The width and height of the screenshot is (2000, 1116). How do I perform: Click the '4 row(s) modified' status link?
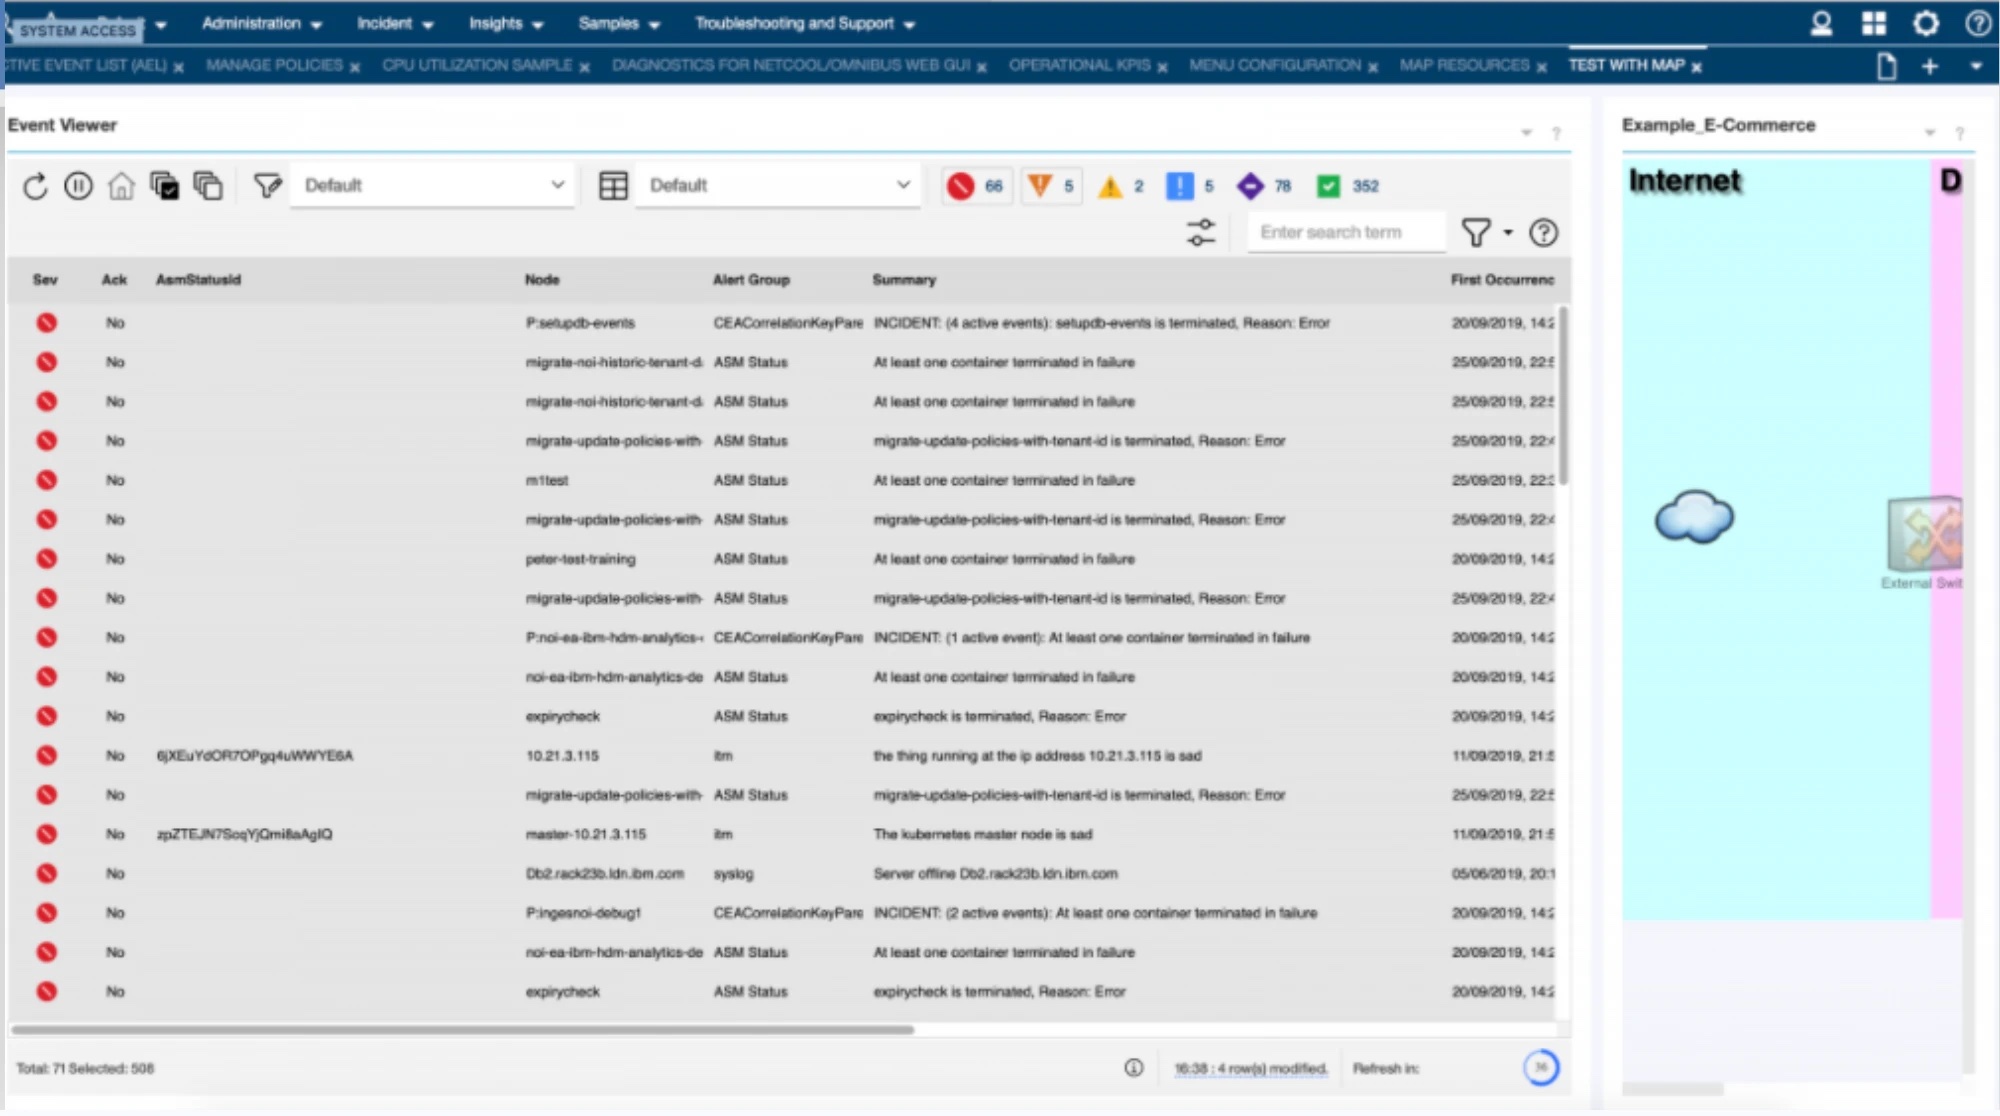tap(1250, 1069)
